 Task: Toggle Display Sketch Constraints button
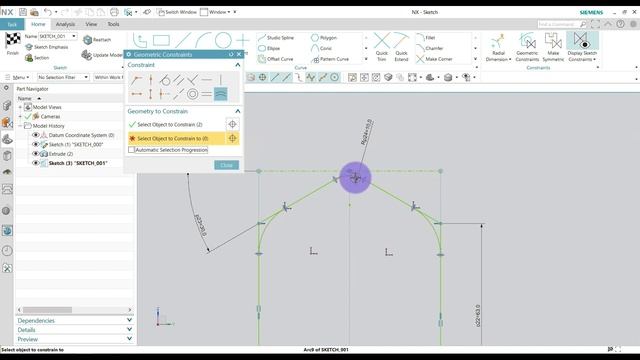(582, 47)
